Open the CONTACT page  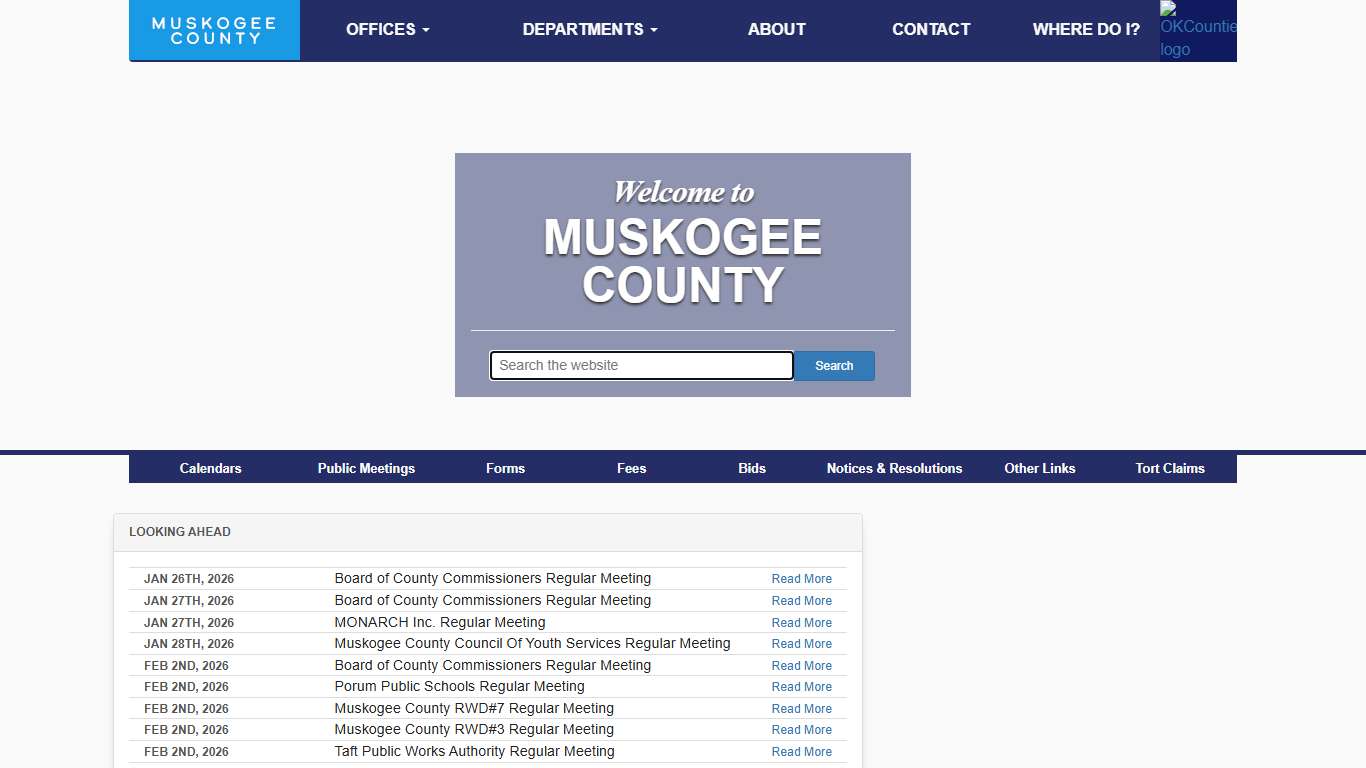pyautogui.click(x=931, y=29)
